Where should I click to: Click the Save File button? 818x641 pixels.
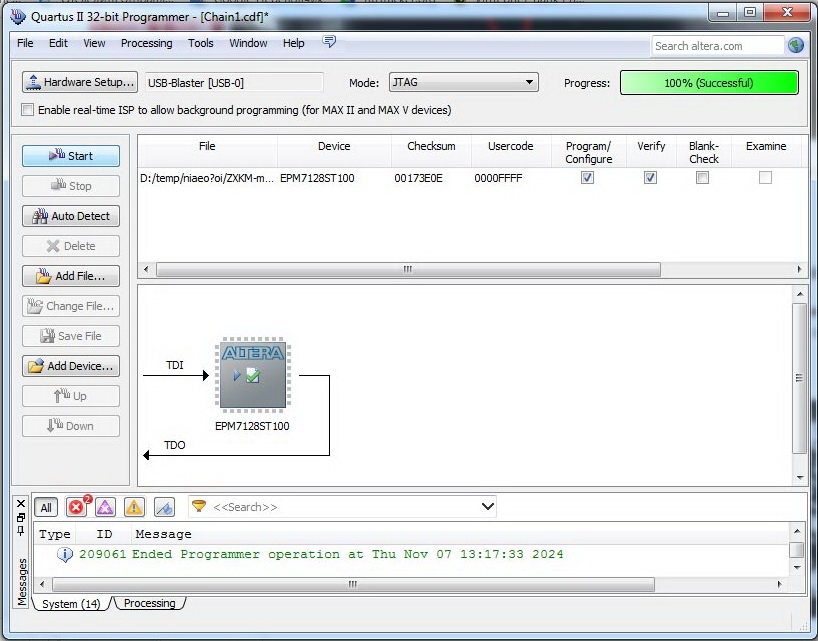(x=71, y=336)
